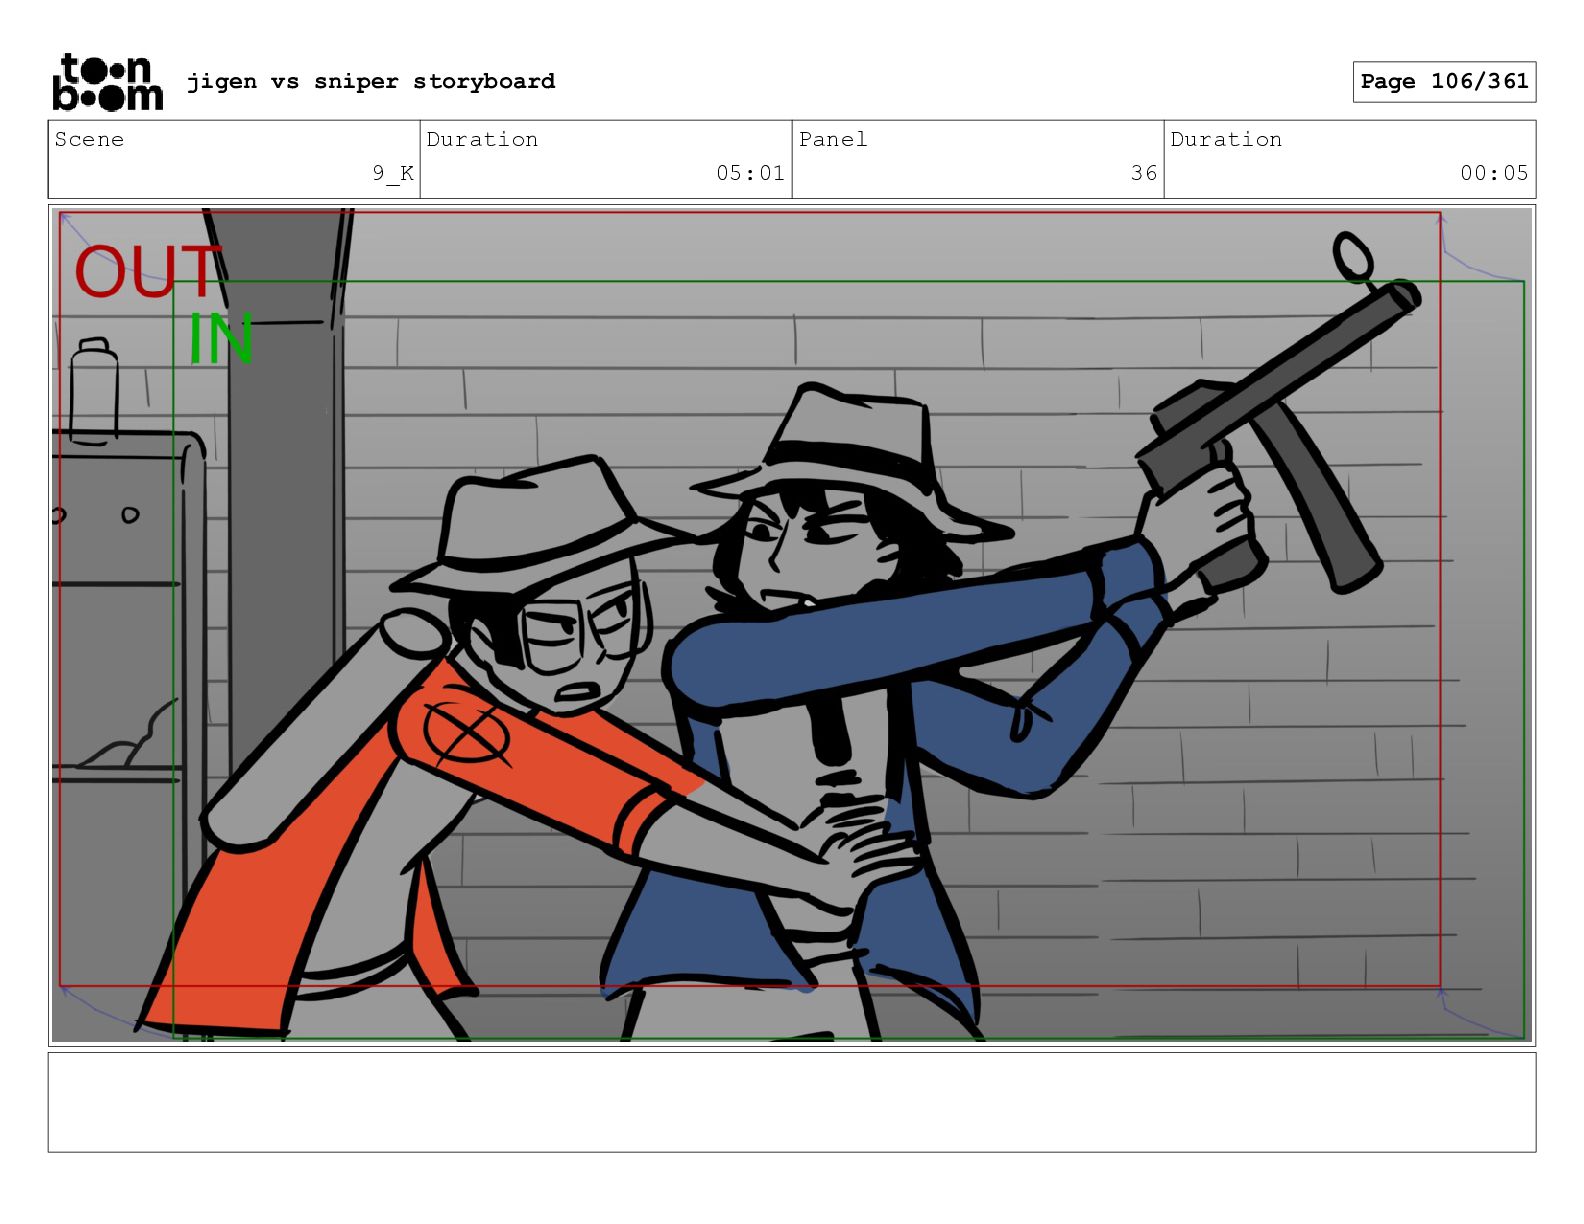Select the "Panel" header label

[833, 139]
